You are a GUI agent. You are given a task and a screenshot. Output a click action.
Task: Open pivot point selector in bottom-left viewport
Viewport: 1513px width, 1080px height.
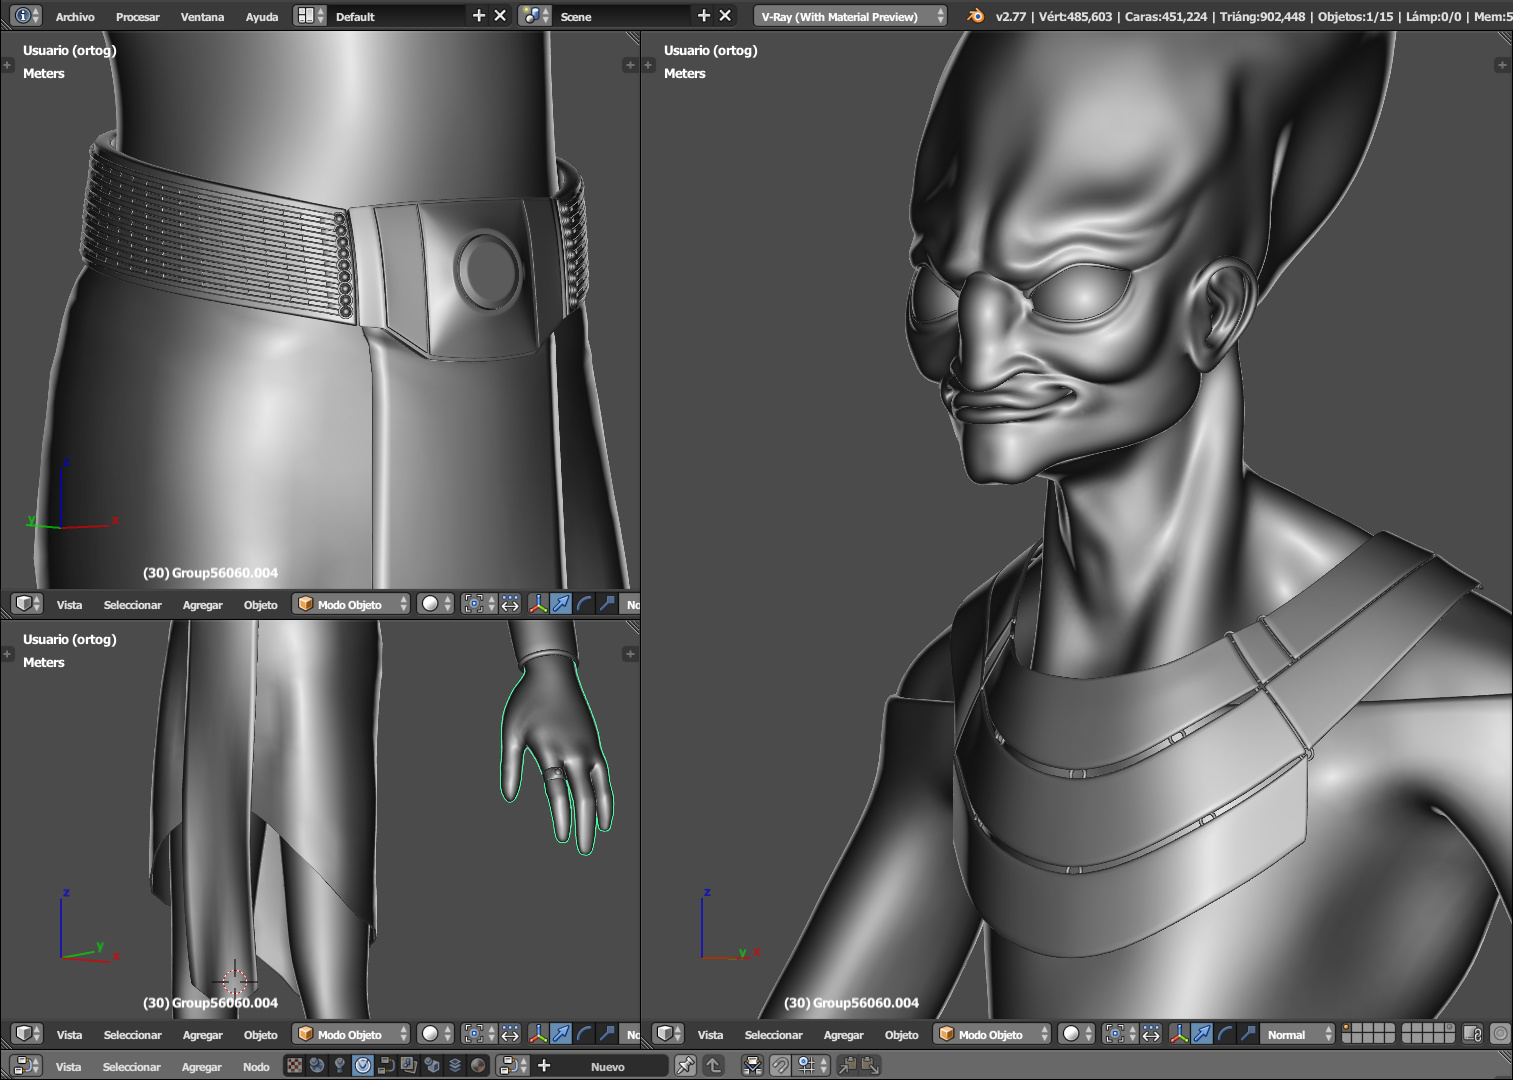pyautogui.click(x=479, y=1034)
